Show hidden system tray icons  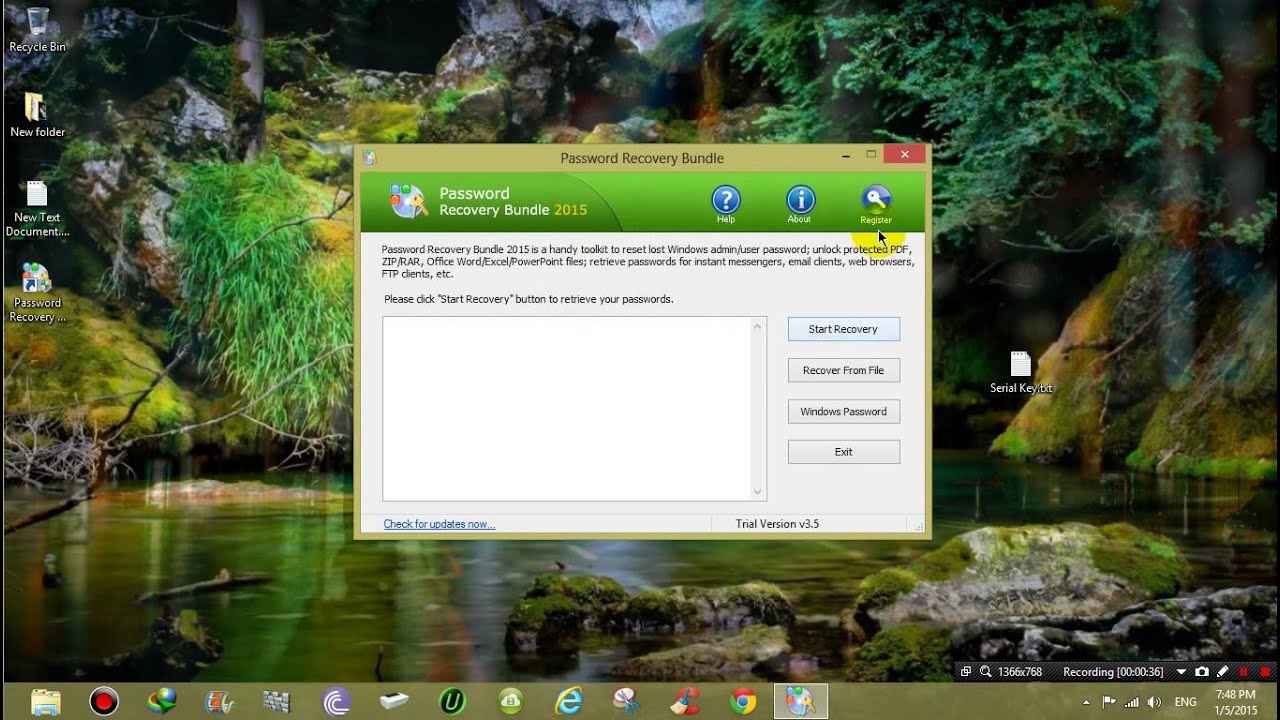pyautogui.click(x=1087, y=702)
